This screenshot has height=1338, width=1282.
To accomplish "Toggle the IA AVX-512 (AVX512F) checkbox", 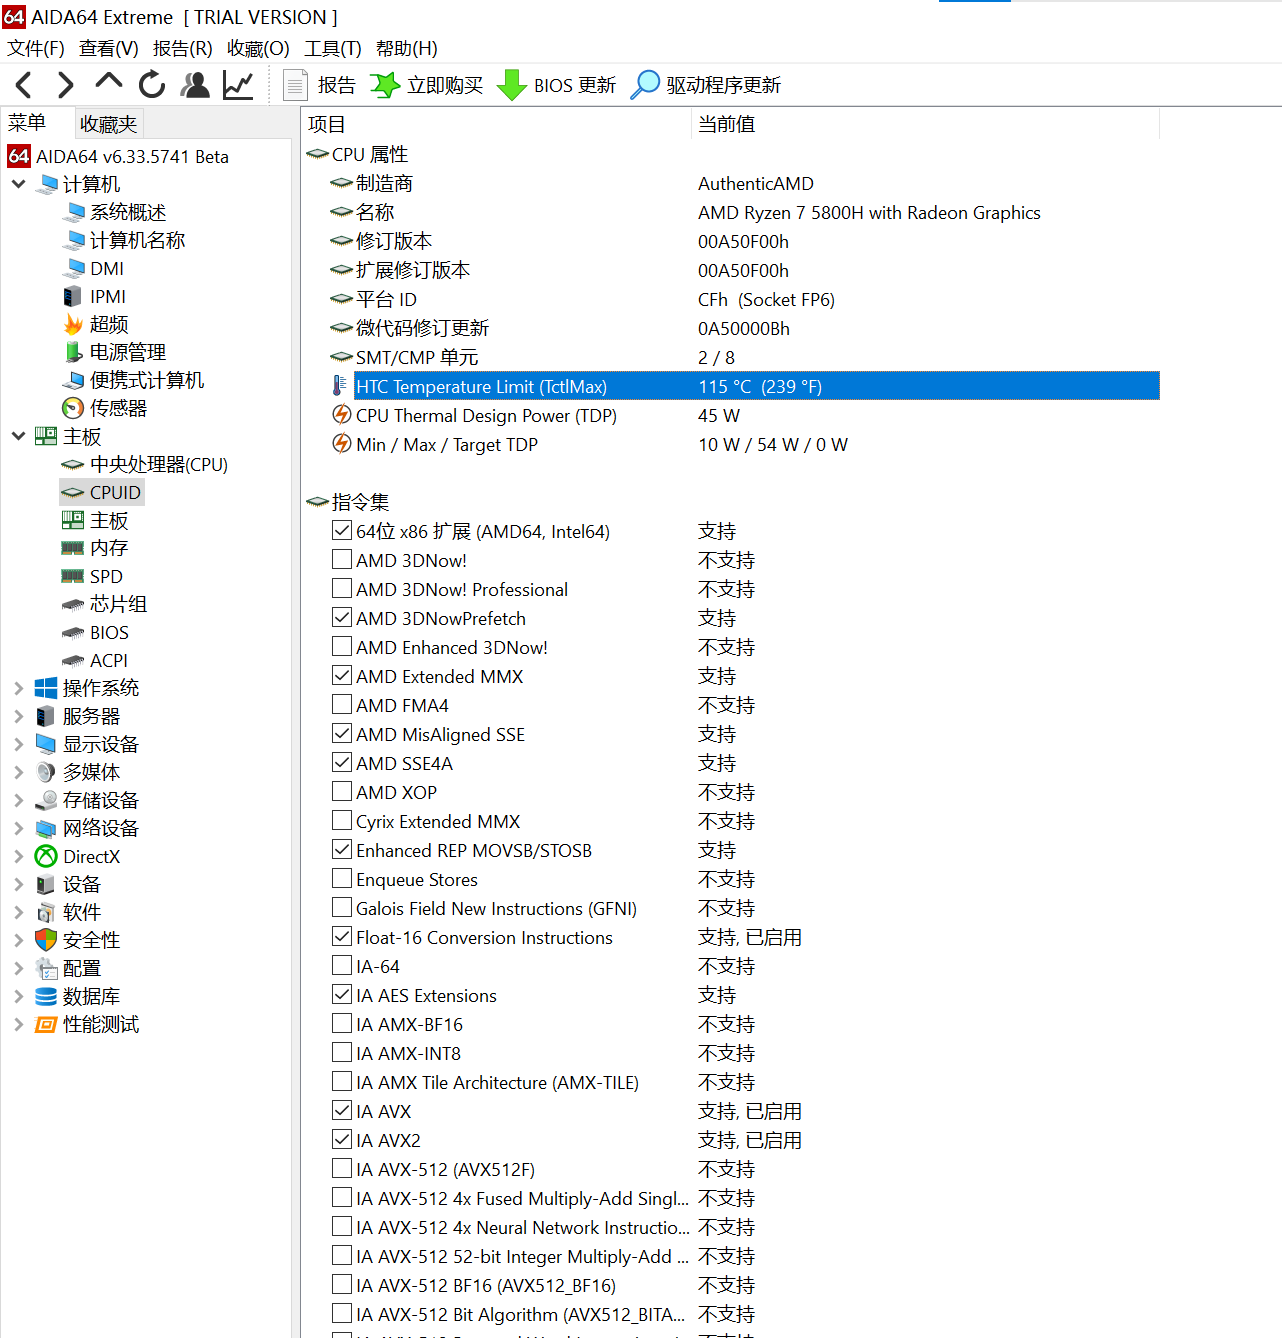I will 342,1168.
